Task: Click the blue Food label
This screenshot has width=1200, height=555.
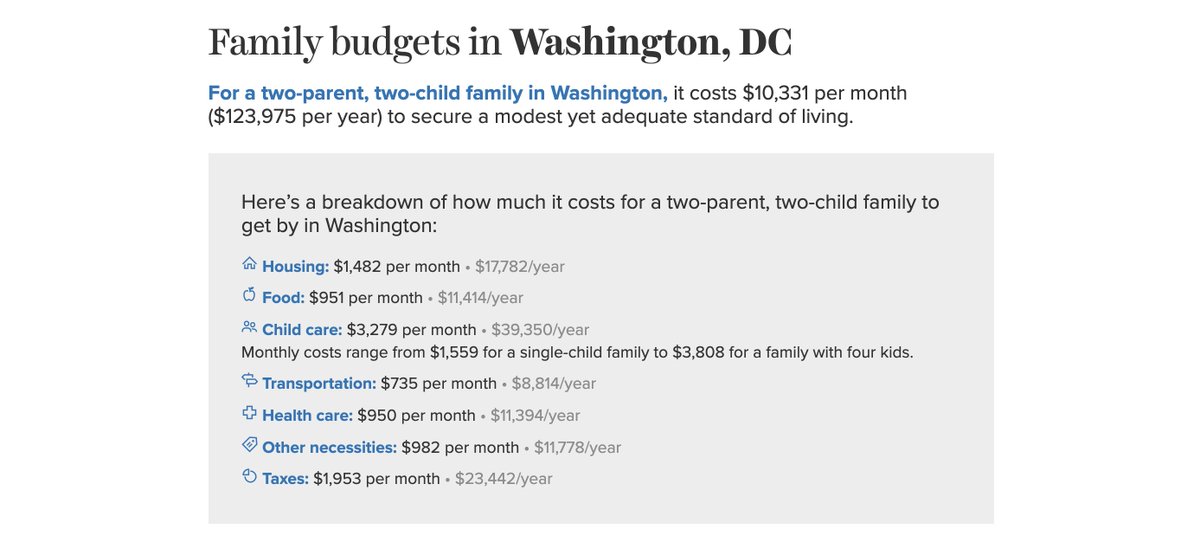Action: pos(283,298)
